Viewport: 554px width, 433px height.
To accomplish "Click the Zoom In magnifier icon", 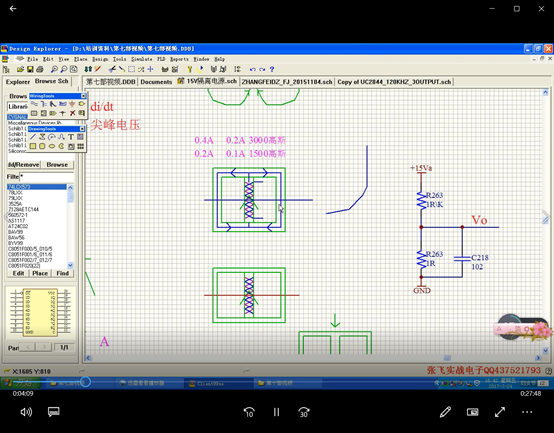I will 54,70.
